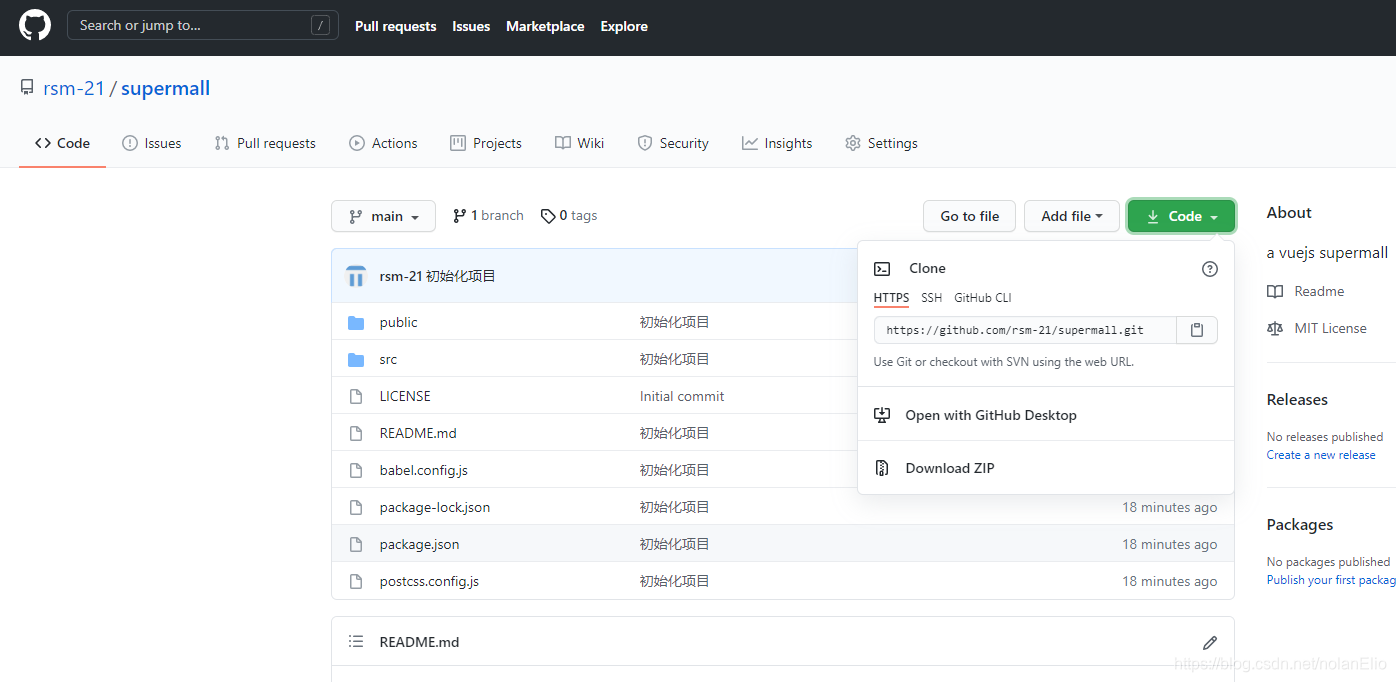Open the rsm-21 owner link
The width and height of the screenshot is (1396, 682).
(74, 88)
